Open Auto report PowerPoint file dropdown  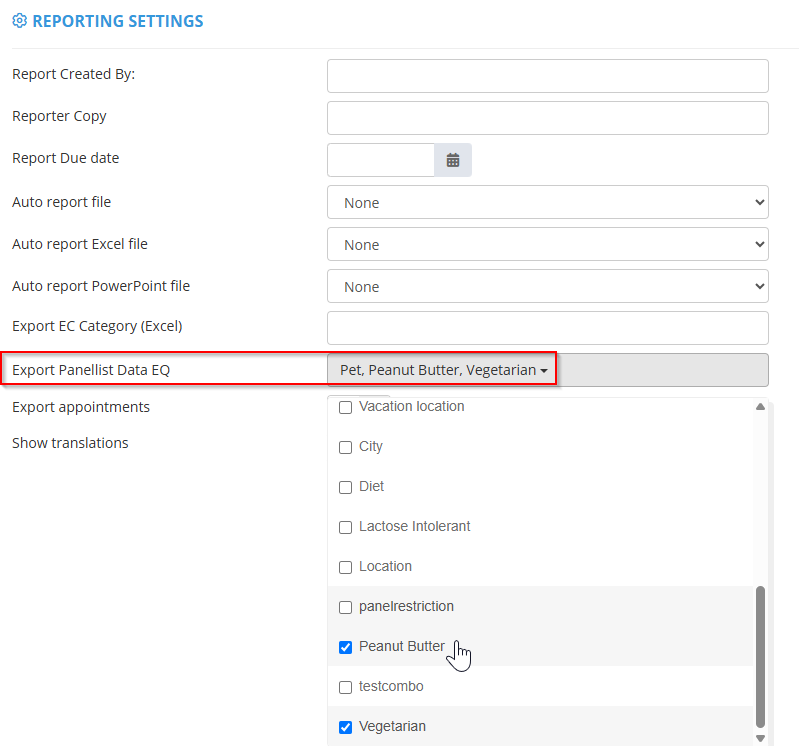pos(547,286)
